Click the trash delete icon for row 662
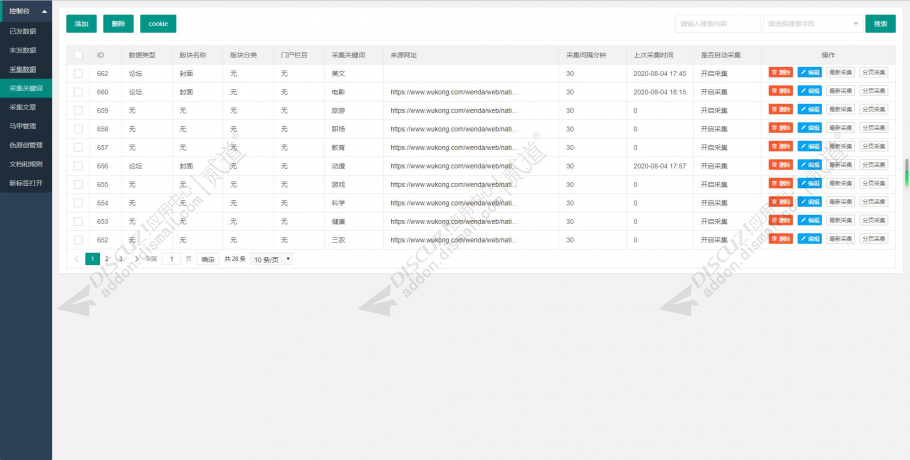Image resolution: width=910 pixels, height=460 pixels. 774,73
